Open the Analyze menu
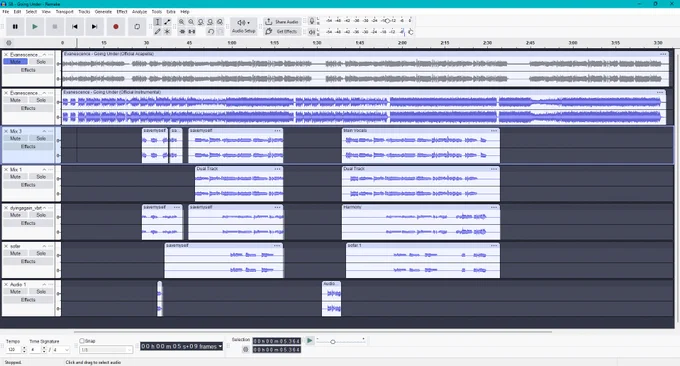Screen dimensions: 680x366 pos(139,12)
